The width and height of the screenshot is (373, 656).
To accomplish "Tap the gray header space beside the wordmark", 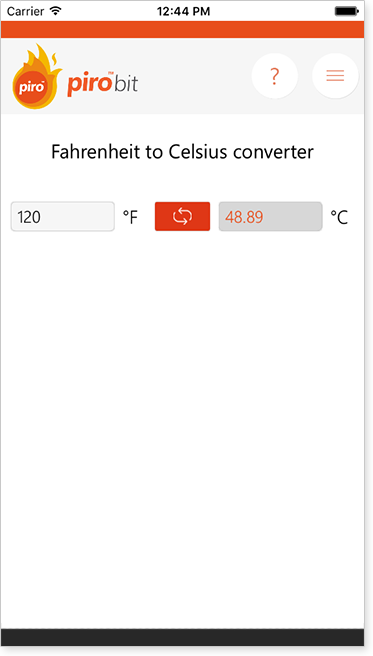I will click(194, 76).
